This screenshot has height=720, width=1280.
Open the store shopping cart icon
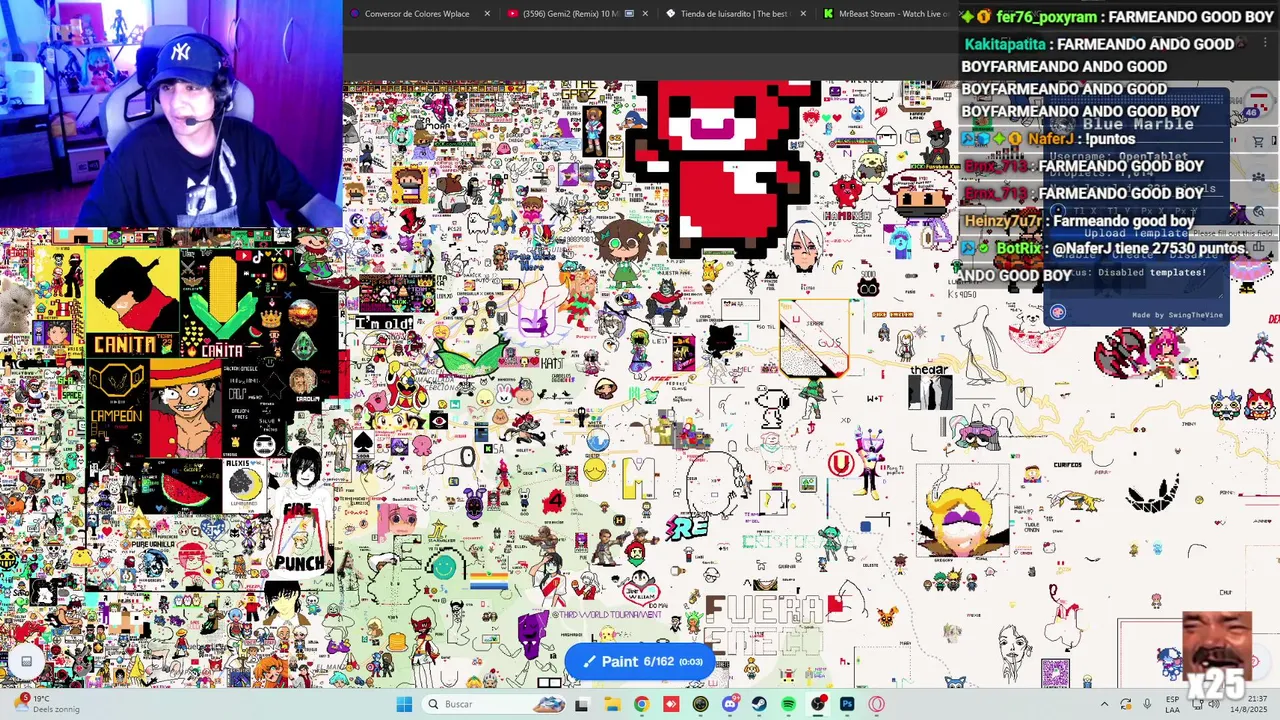coord(1258,141)
